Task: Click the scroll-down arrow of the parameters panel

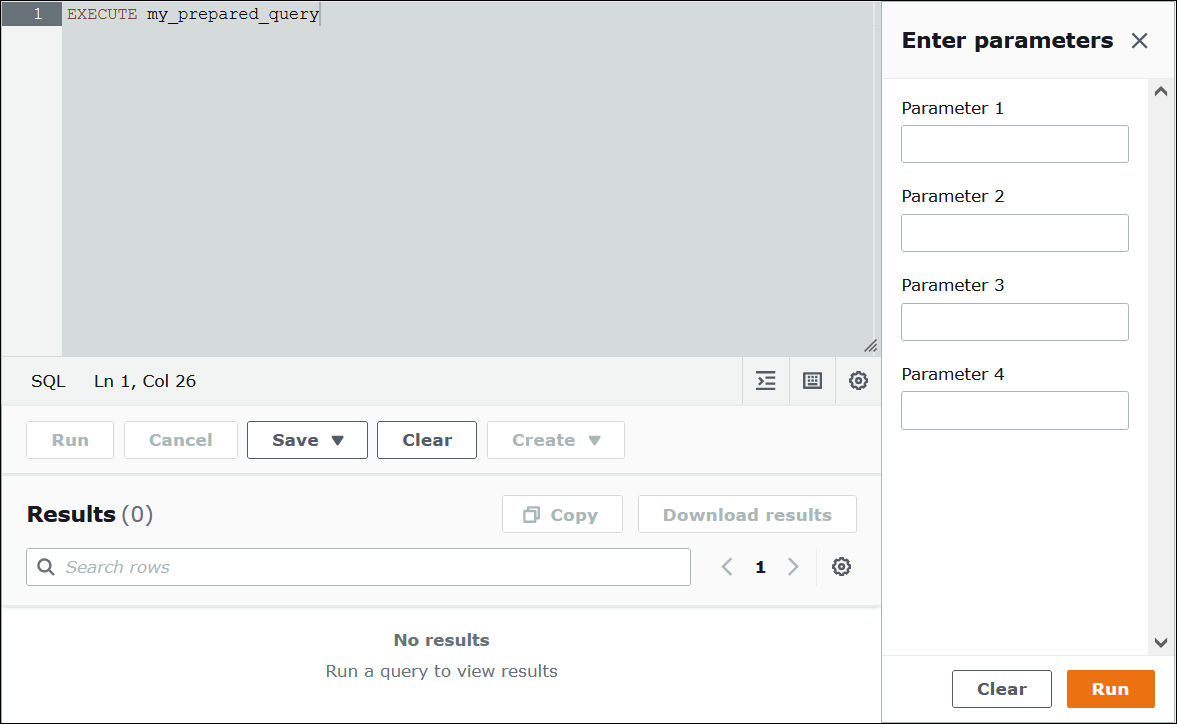Action: pyautogui.click(x=1160, y=643)
